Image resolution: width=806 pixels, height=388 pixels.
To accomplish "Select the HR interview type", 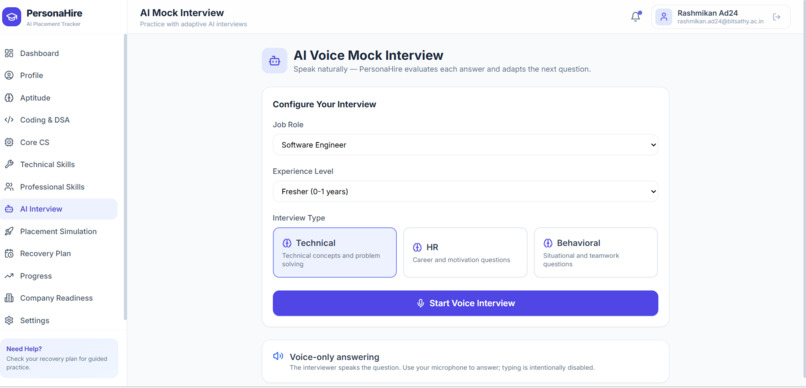I will point(465,252).
